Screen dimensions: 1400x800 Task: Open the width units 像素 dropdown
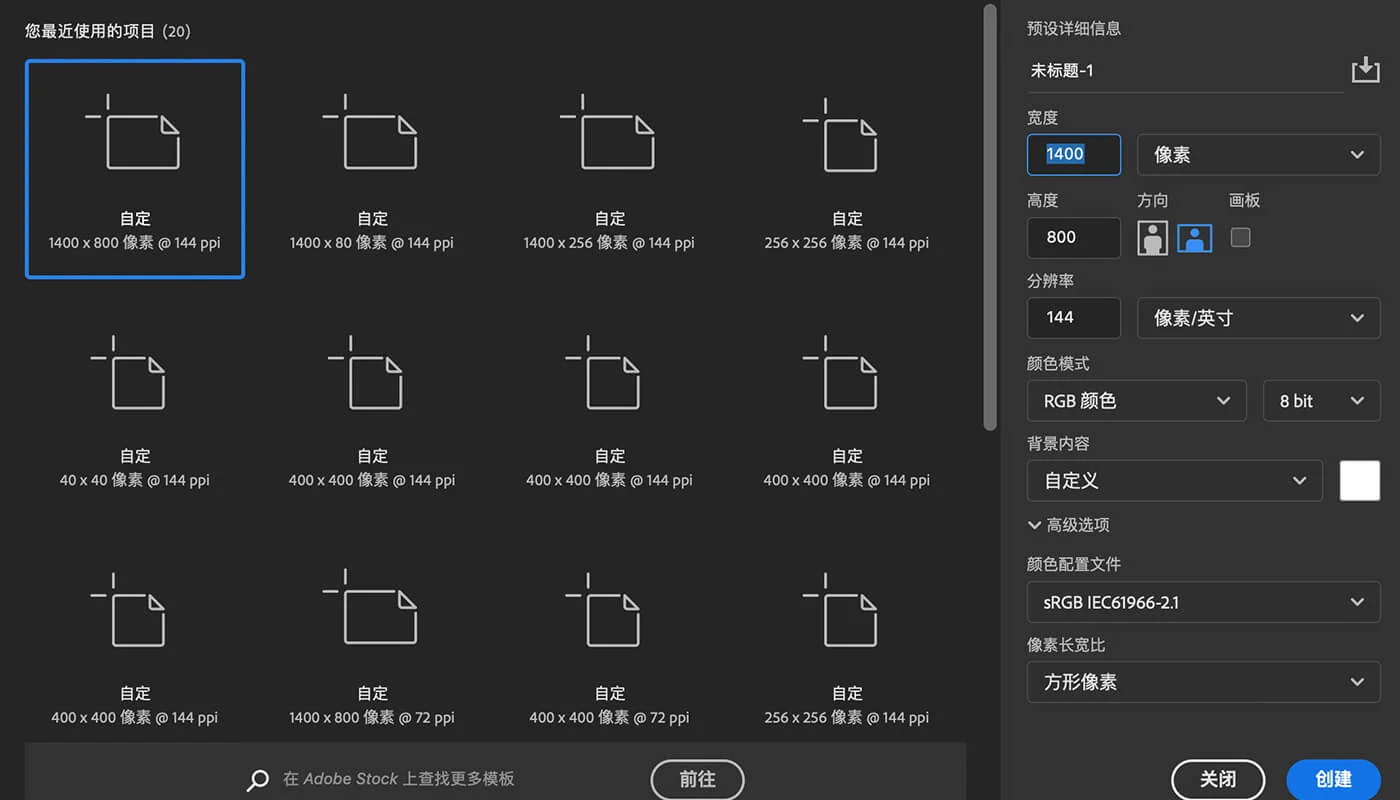[1258, 154]
